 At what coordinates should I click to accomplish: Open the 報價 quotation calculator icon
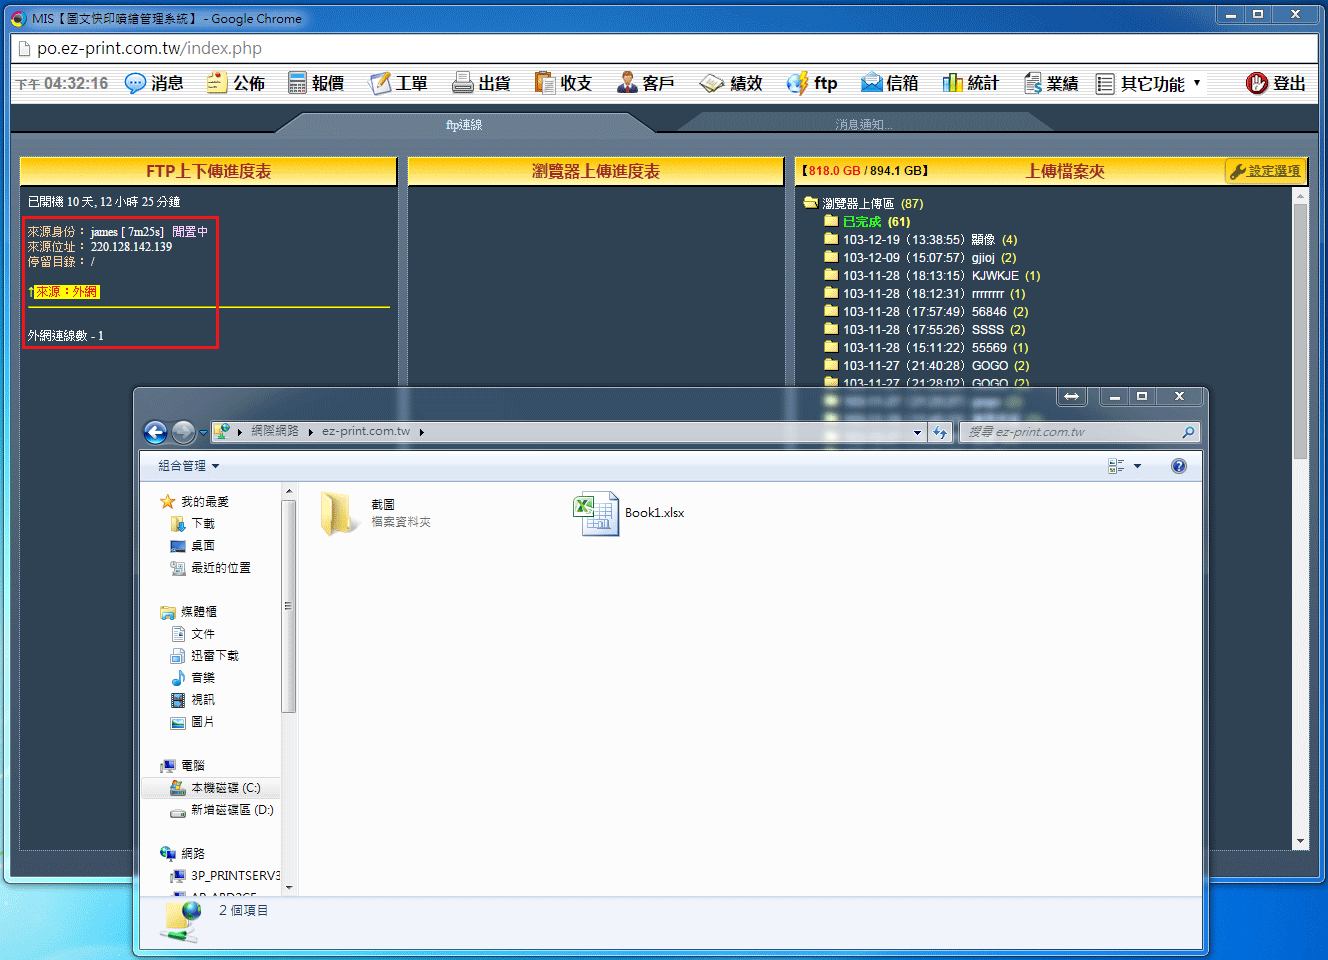[x=297, y=83]
